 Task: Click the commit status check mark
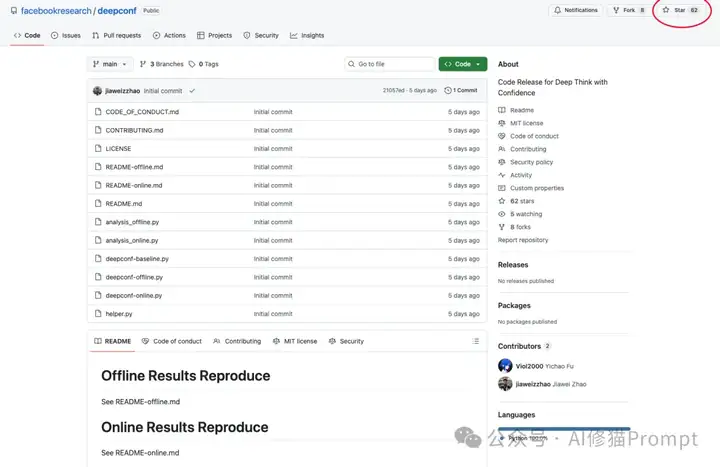pos(192,91)
